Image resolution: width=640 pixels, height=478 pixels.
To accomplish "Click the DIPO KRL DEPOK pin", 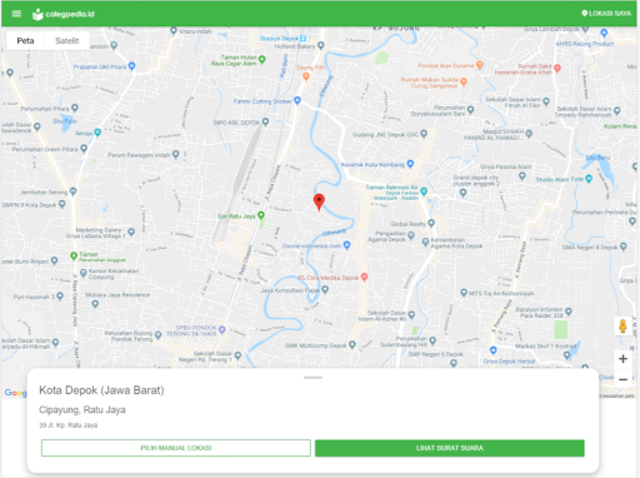I will [x=266, y=122].
